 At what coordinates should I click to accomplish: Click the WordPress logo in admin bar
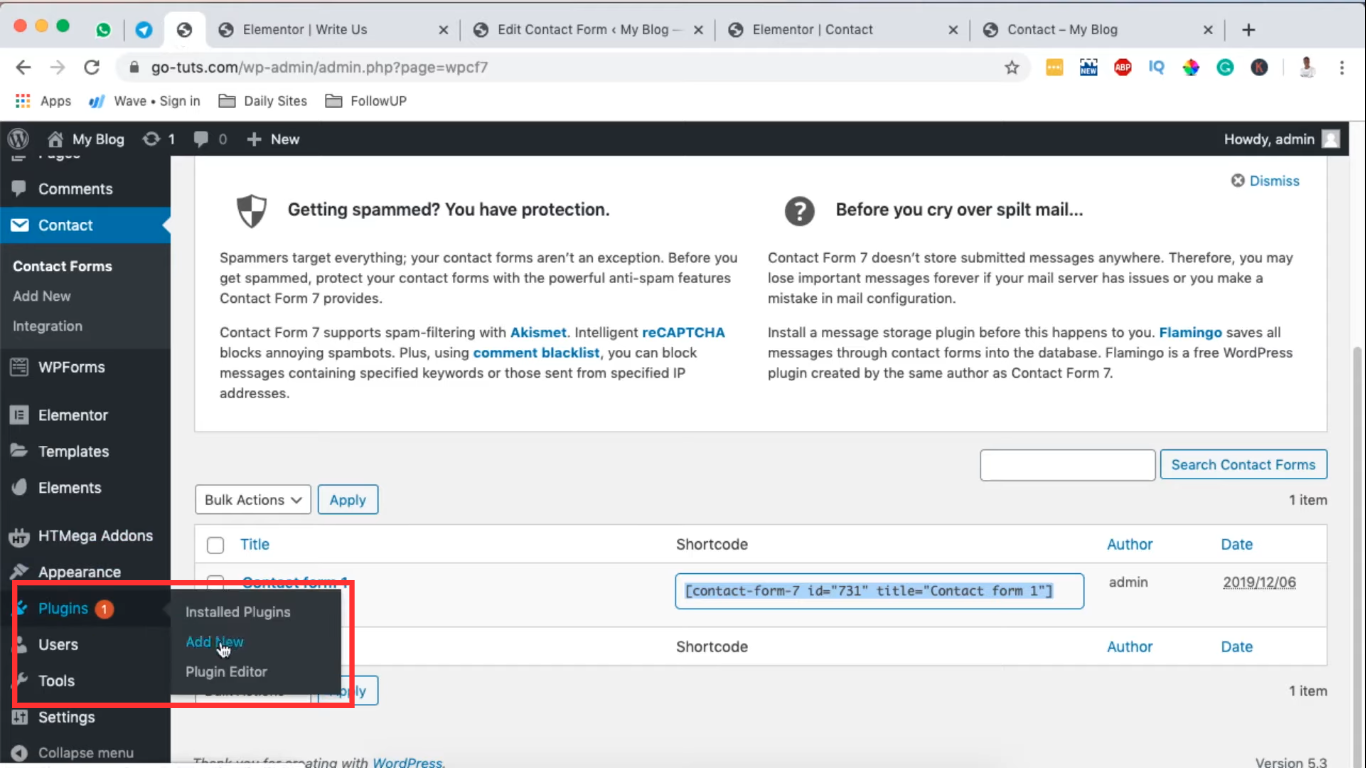tap(18, 139)
